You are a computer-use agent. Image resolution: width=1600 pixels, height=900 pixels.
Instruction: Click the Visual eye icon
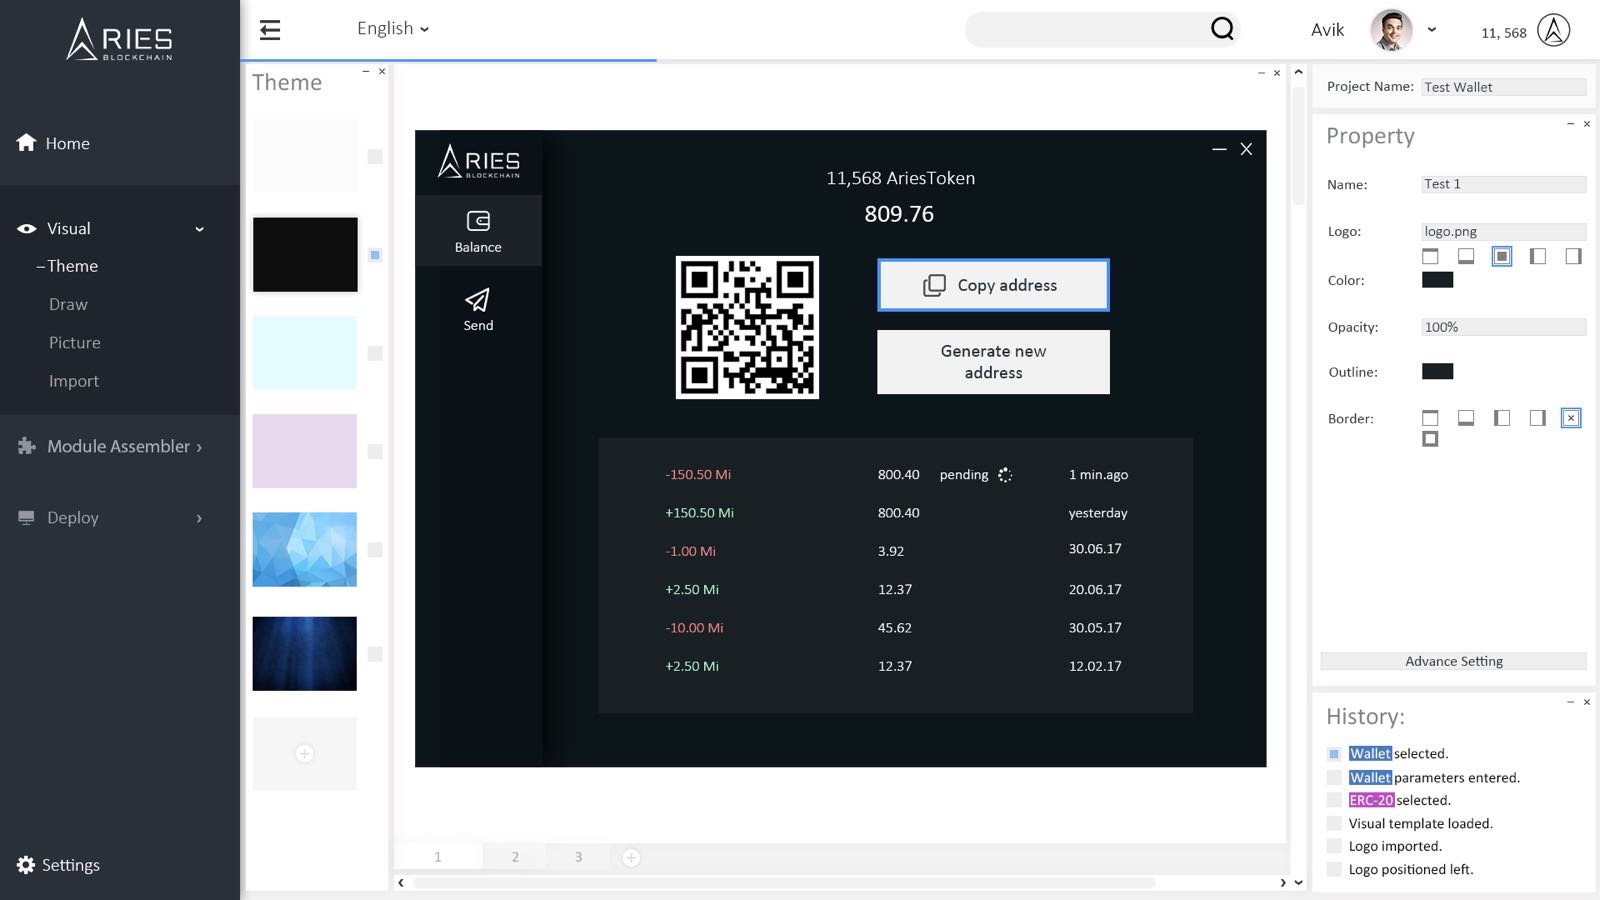pos(27,229)
